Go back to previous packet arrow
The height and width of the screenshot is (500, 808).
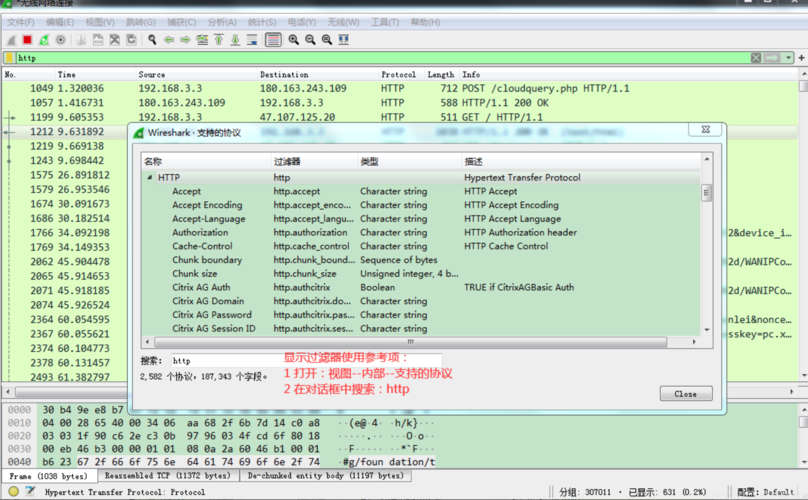[169, 40]
